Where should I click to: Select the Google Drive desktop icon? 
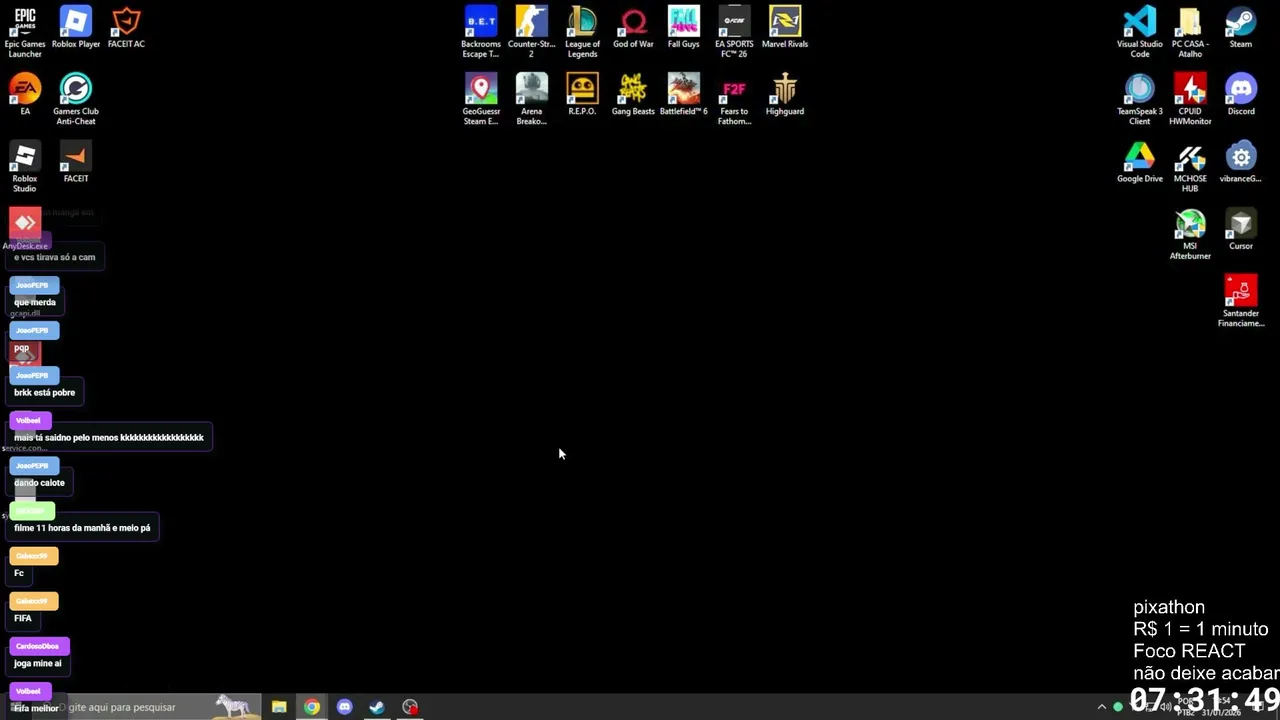1140,161
